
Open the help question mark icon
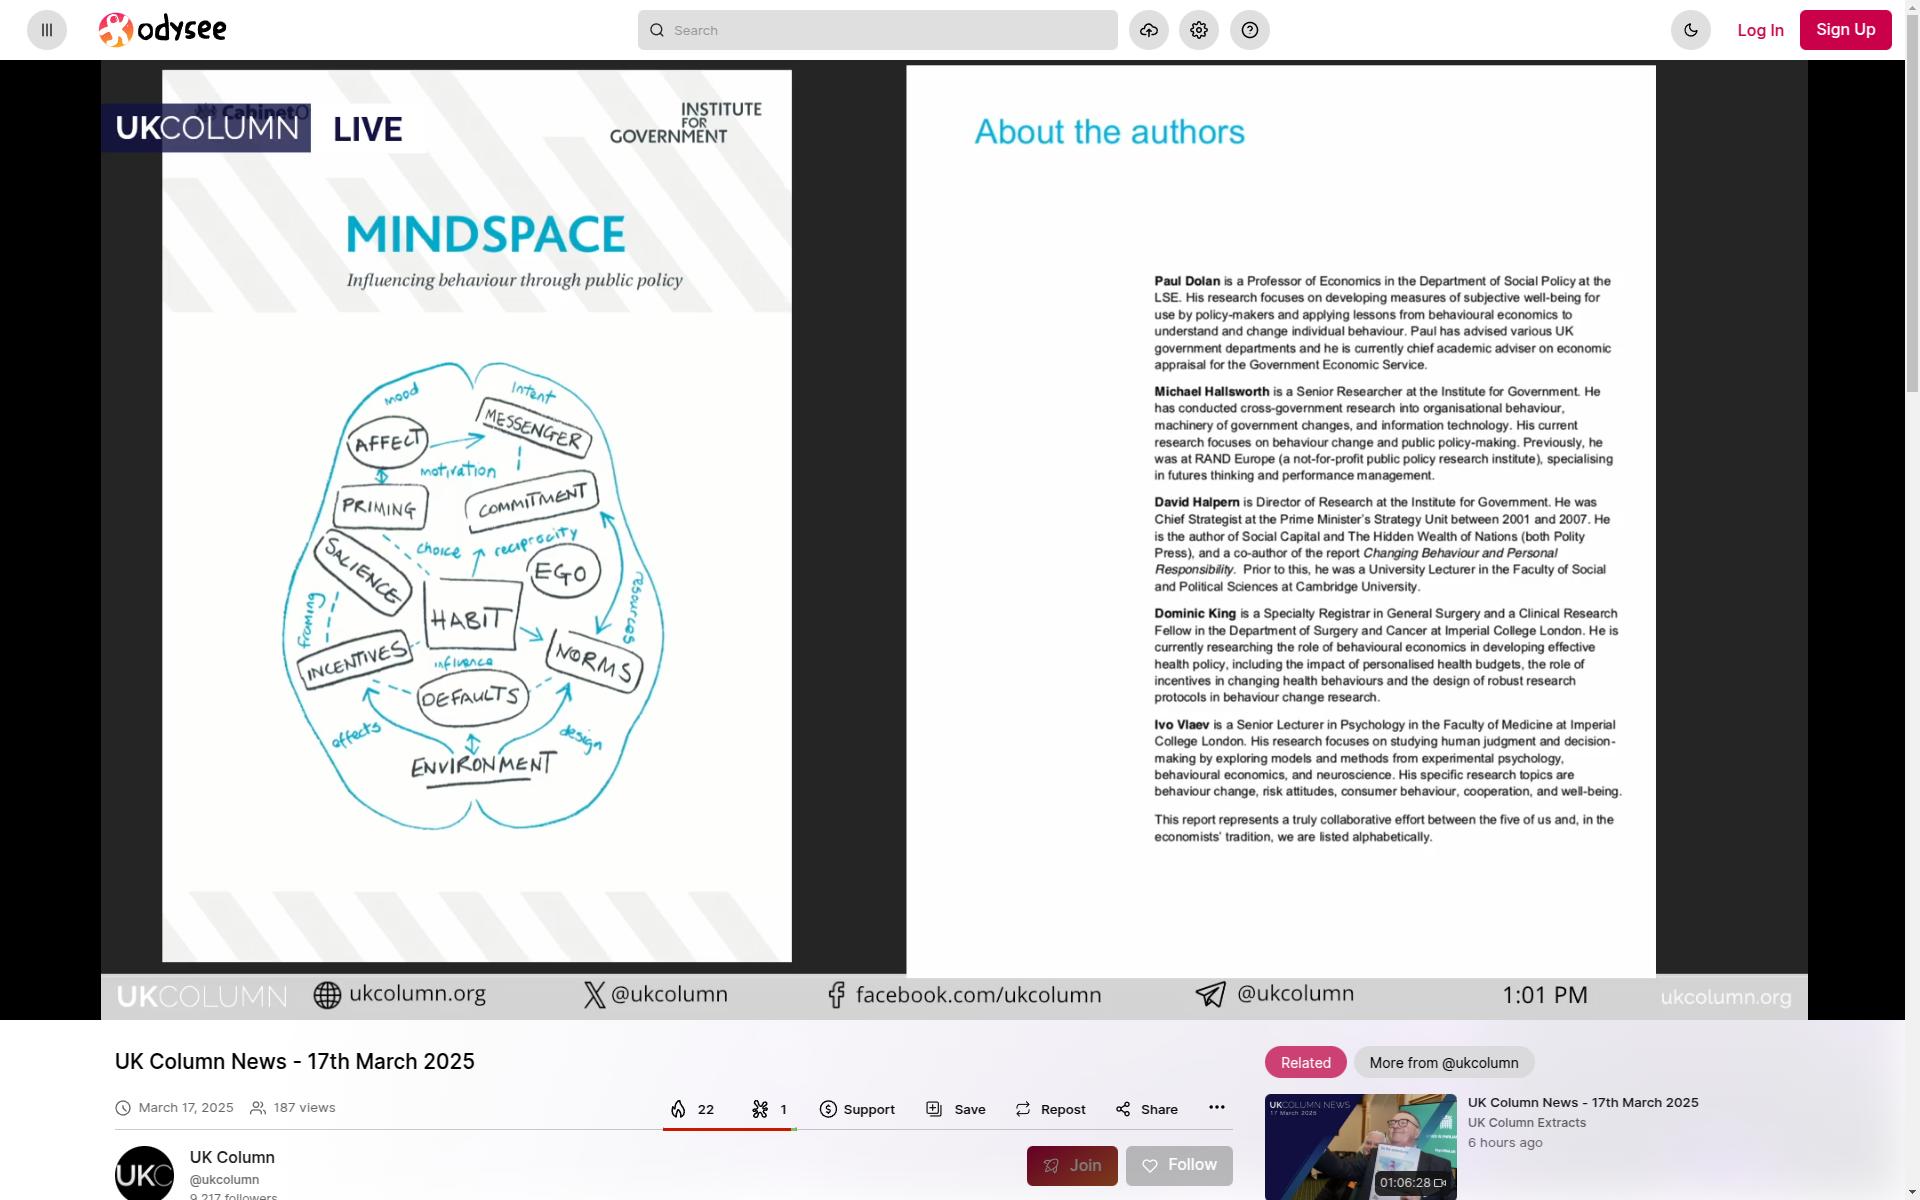pos(1250,30)
